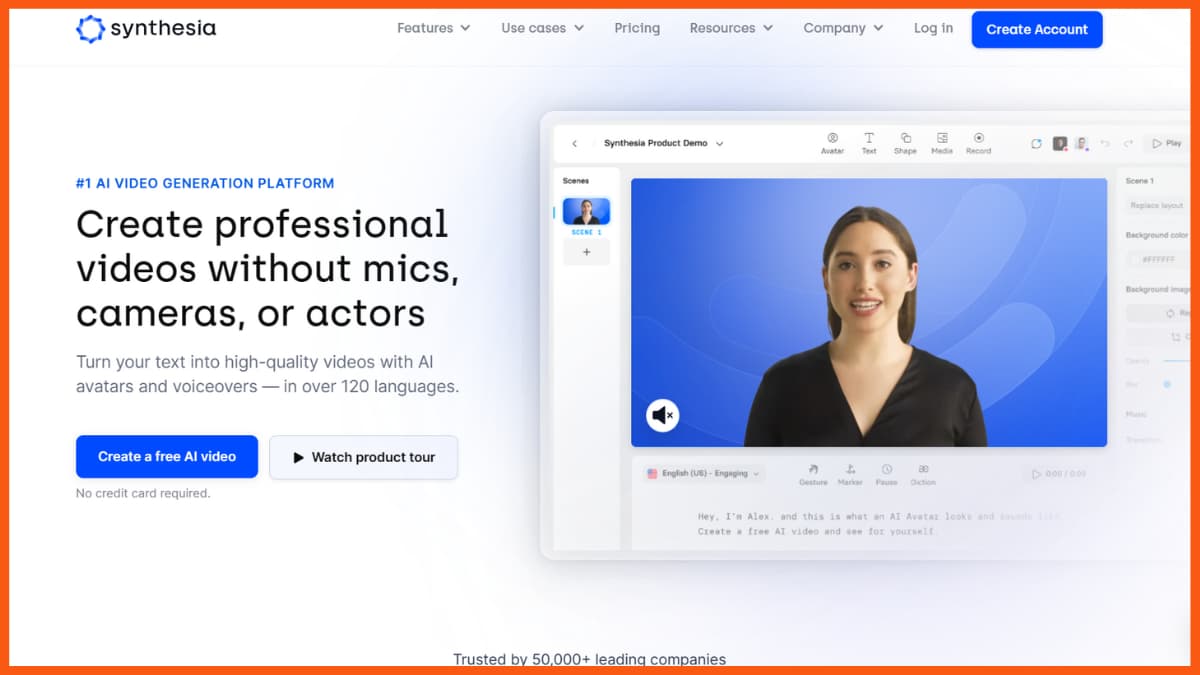Click the Pause icon under the video
Image resolution: width=1200 pixels, height=675 pixels.
point(886,474)
